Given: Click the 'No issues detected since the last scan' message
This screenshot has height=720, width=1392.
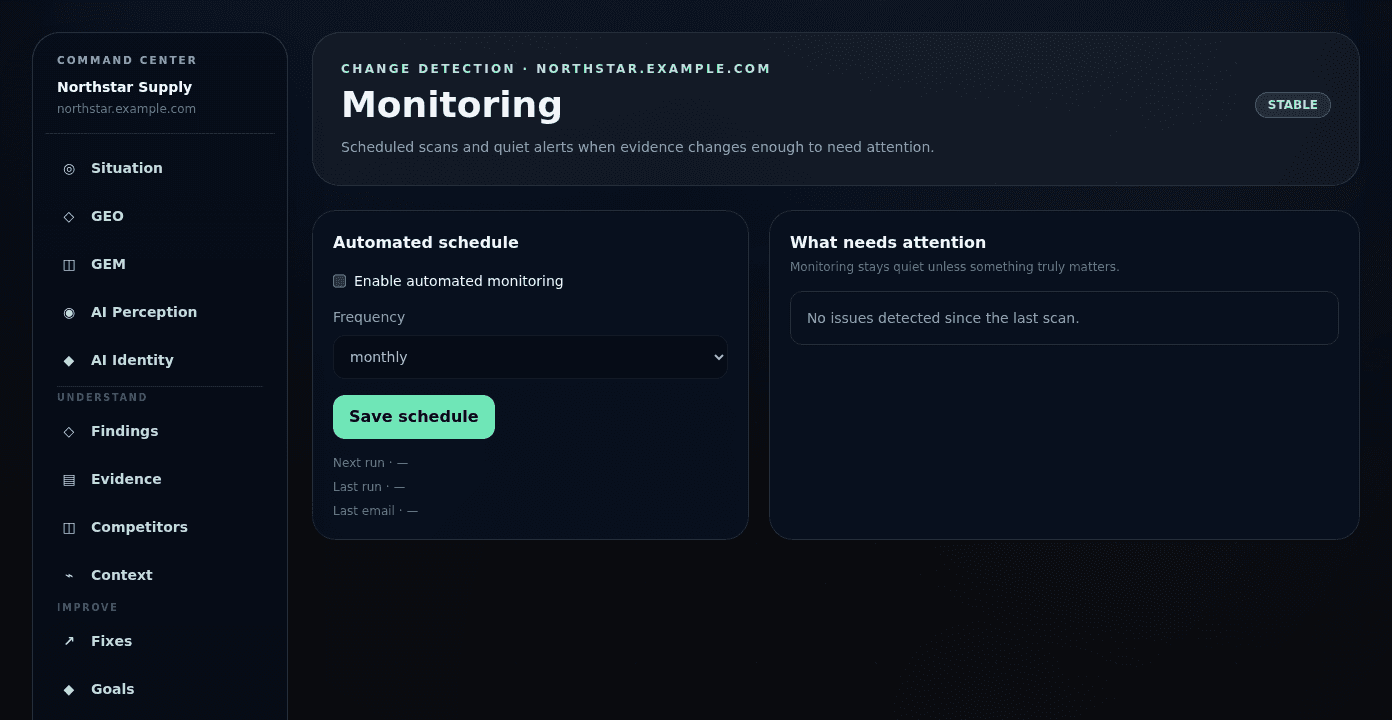Looking at the screenshot, I should pos(943,318).
